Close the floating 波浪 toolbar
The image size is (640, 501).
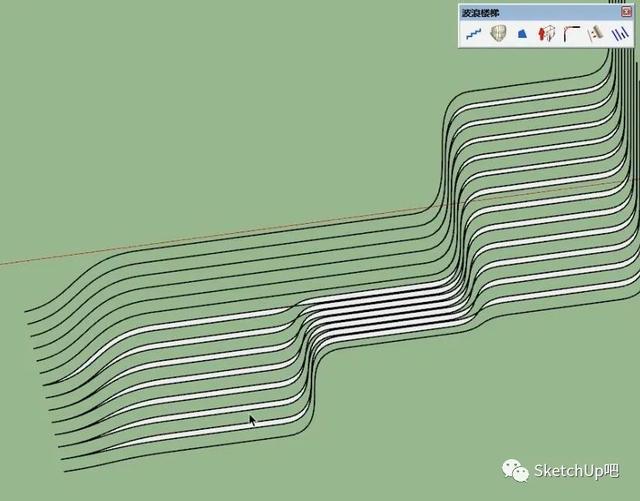click(x=627, y=12)
